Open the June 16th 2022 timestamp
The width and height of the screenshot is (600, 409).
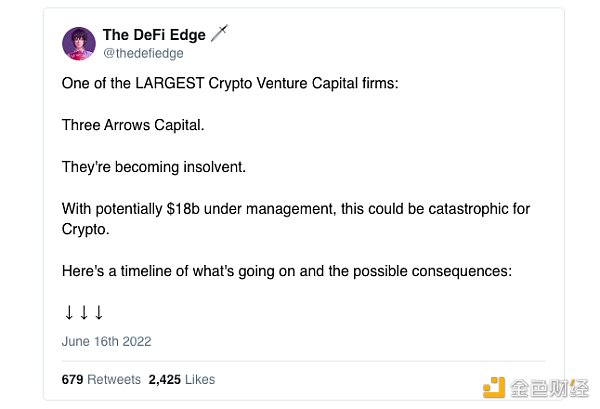tap(106, 341)
